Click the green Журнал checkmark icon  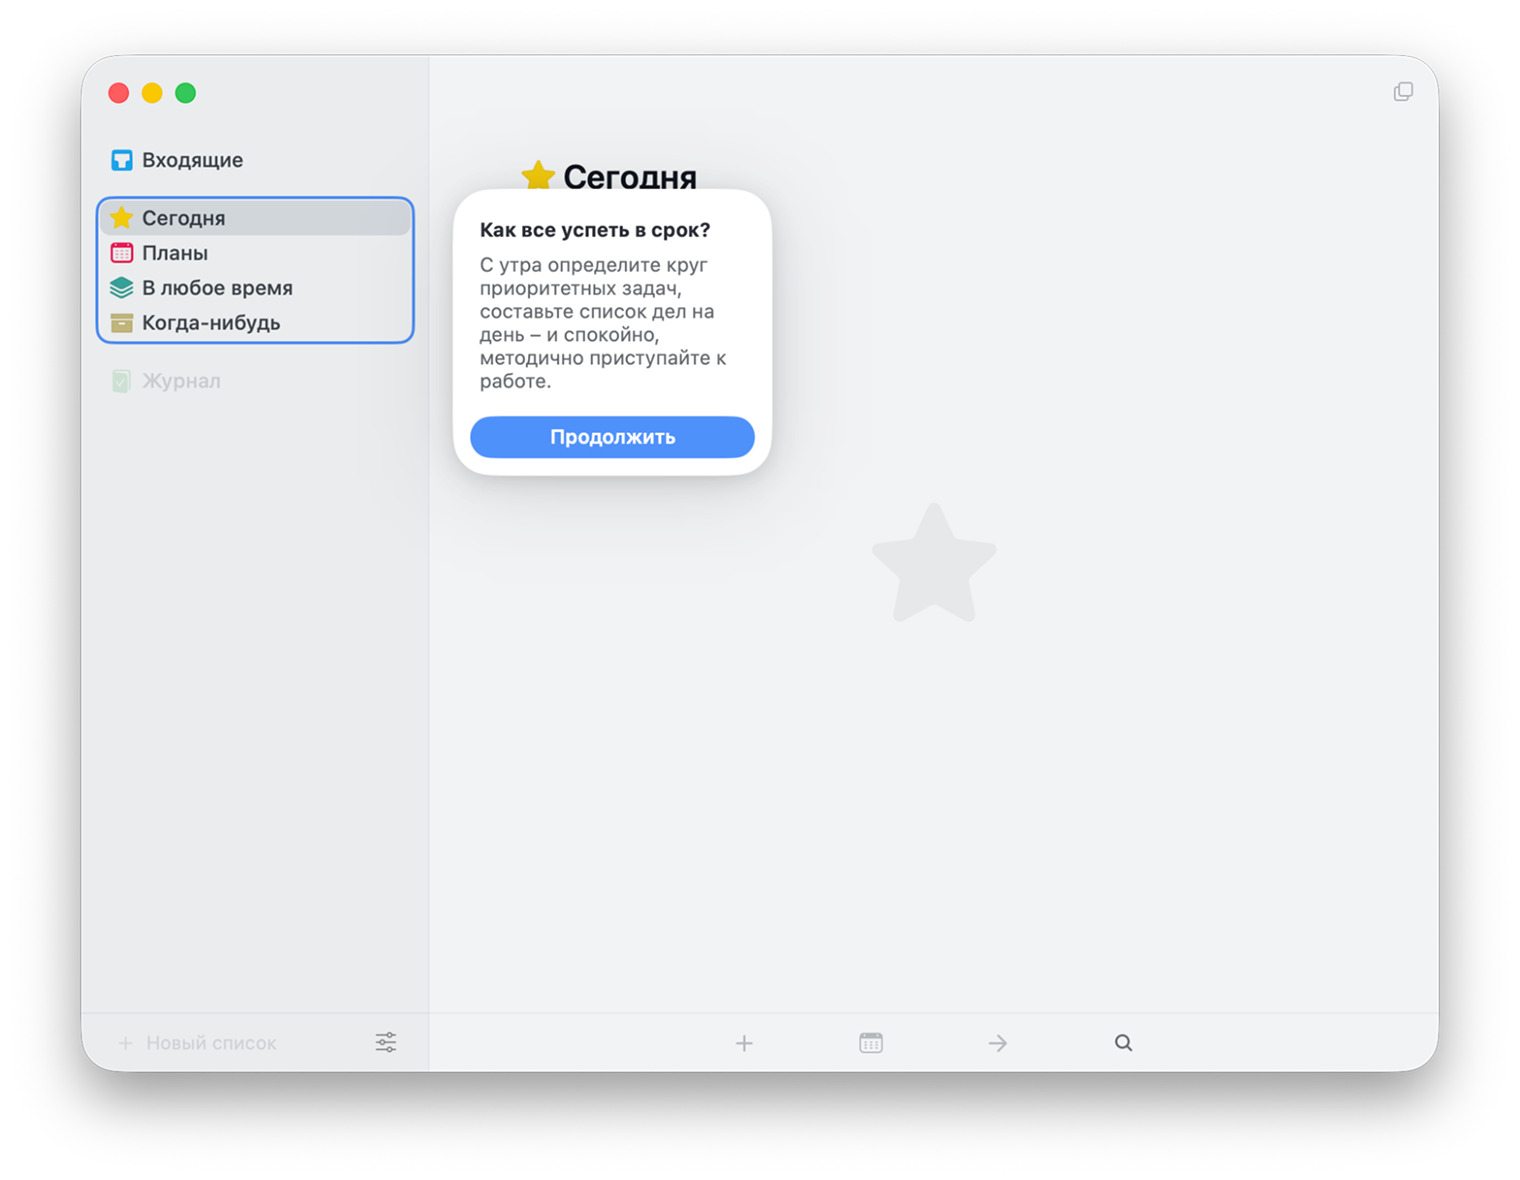pos(121,381)
